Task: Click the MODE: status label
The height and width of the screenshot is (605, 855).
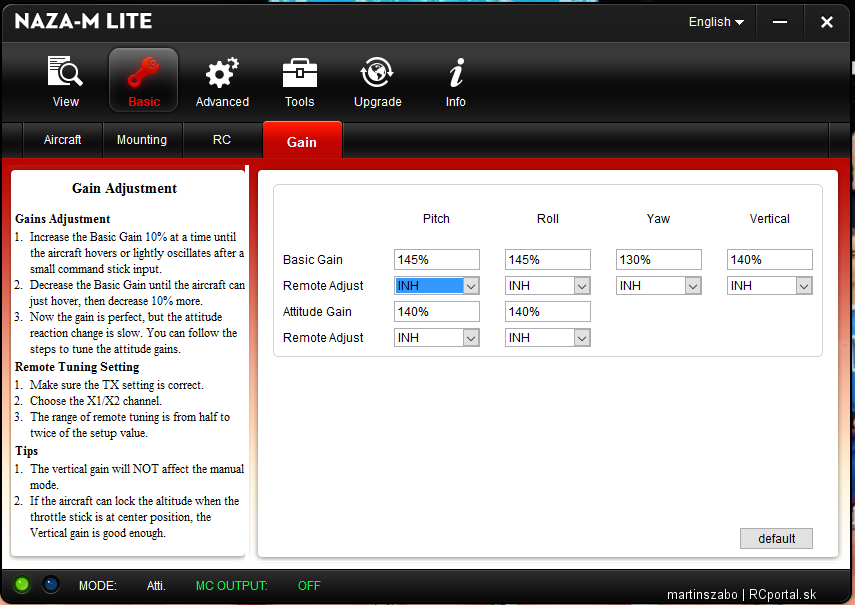Action: 98,586
